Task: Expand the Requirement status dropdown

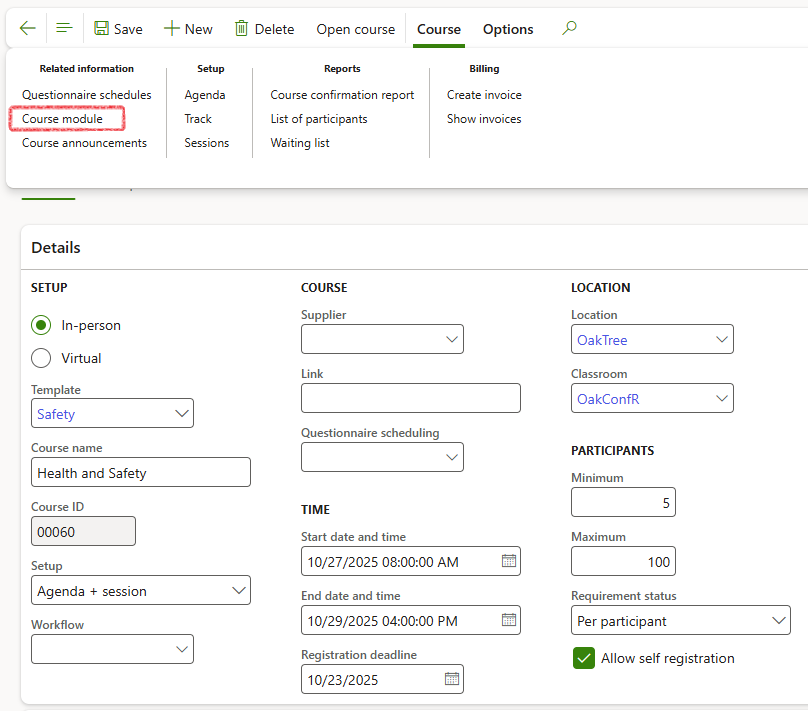Action: (779, 621)
